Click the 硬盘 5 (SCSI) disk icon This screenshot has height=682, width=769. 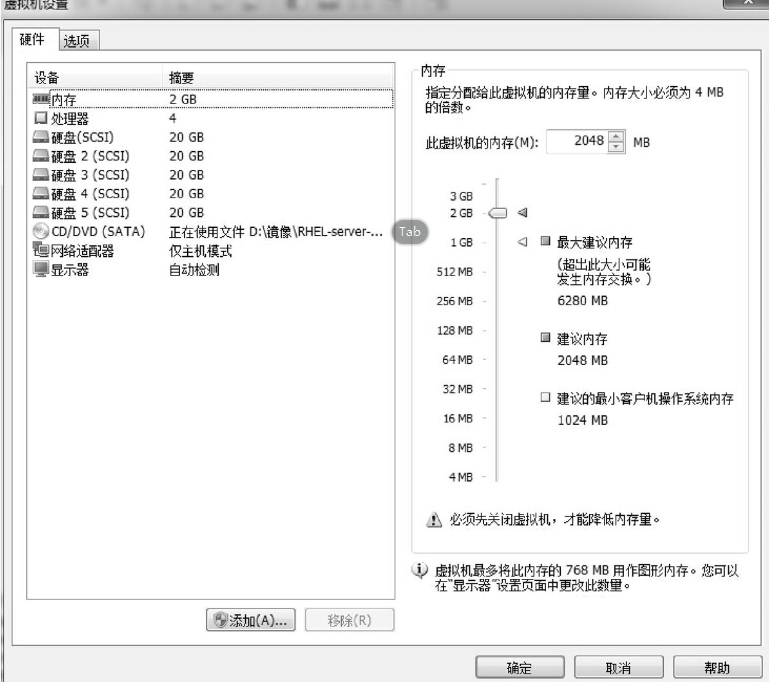[x=40, y=213]
